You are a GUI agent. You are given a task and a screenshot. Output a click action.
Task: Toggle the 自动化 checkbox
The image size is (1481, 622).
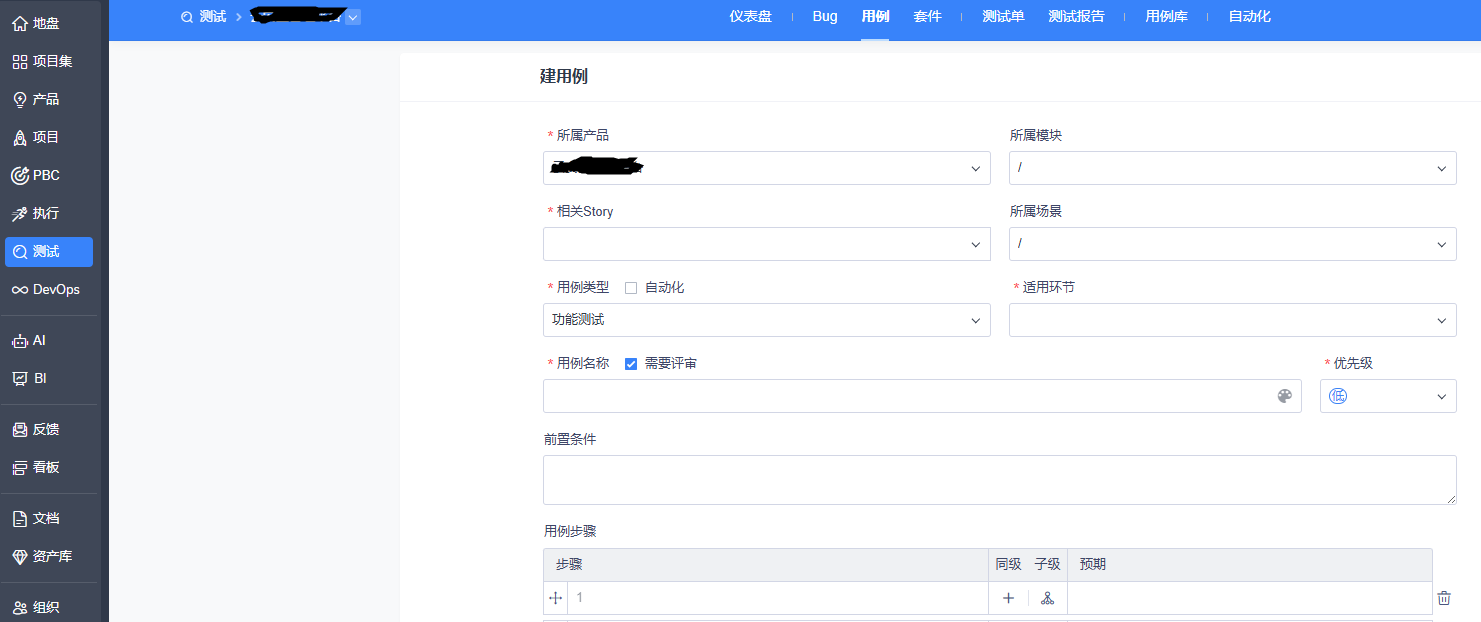(x=631, y=288)
